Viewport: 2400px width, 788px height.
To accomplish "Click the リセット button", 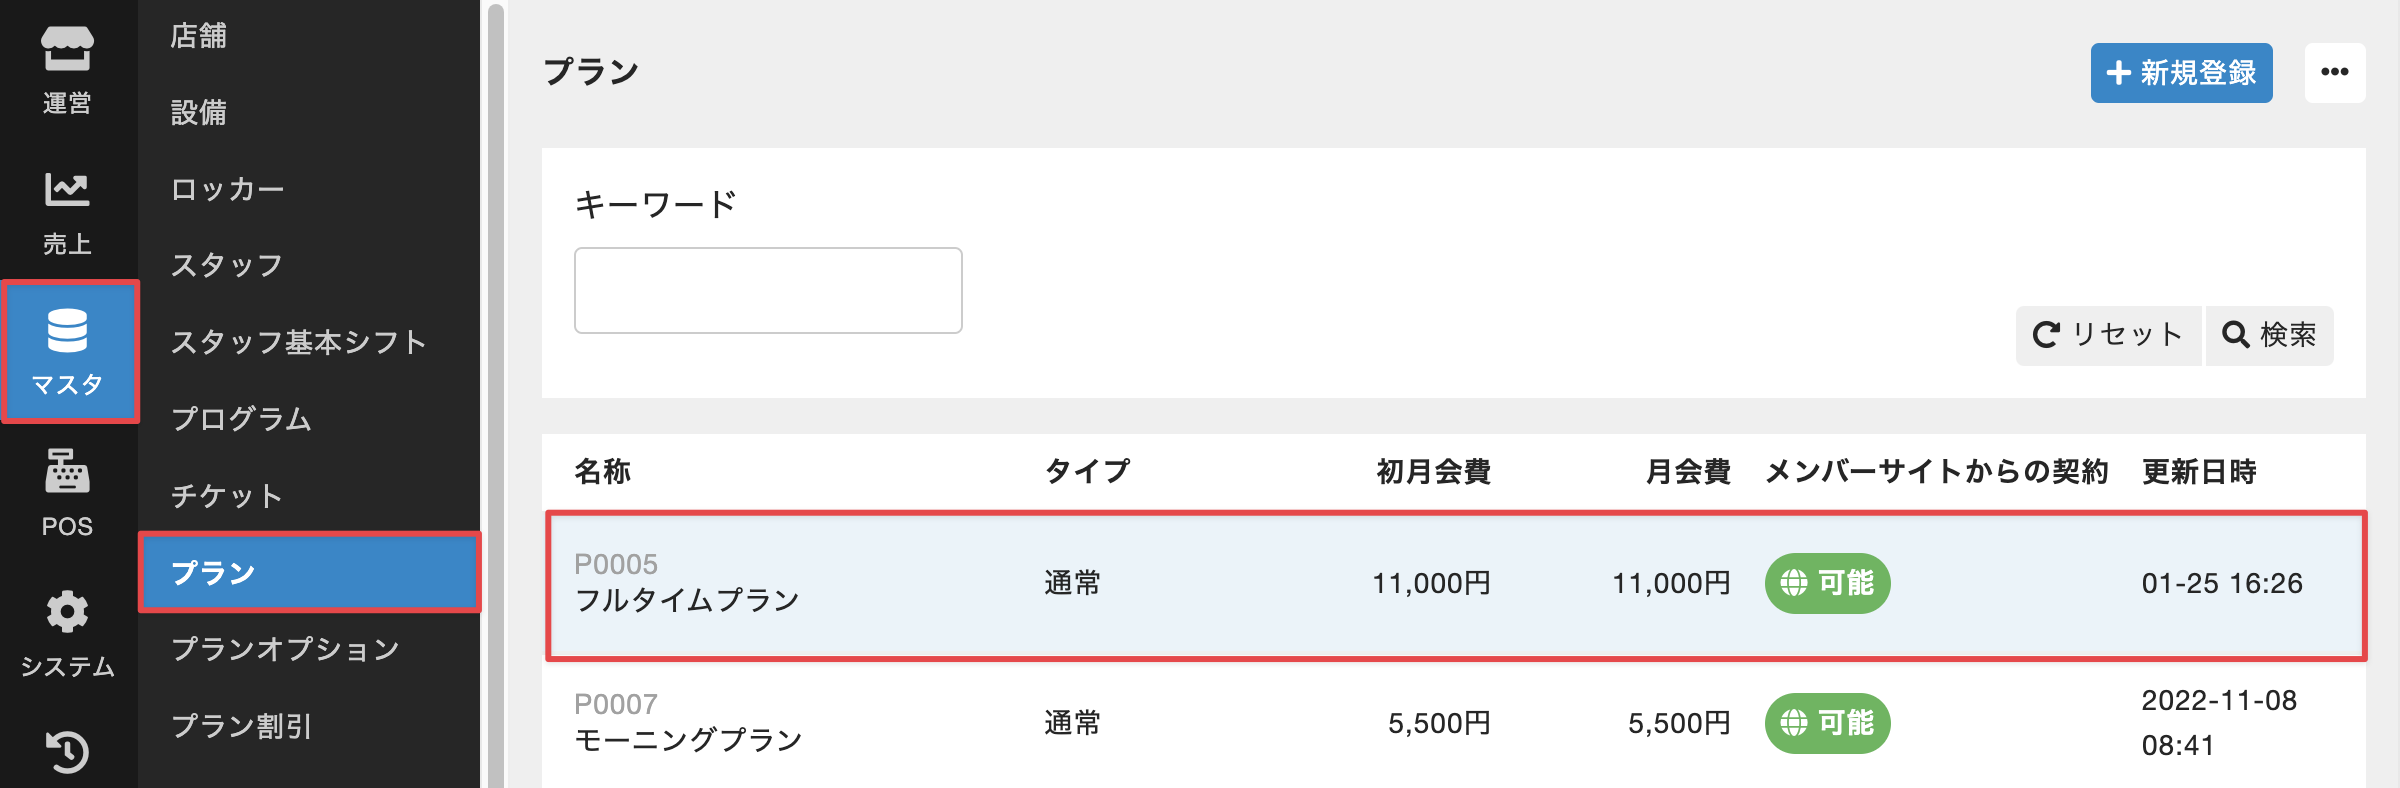I will tap(2107, 335).
